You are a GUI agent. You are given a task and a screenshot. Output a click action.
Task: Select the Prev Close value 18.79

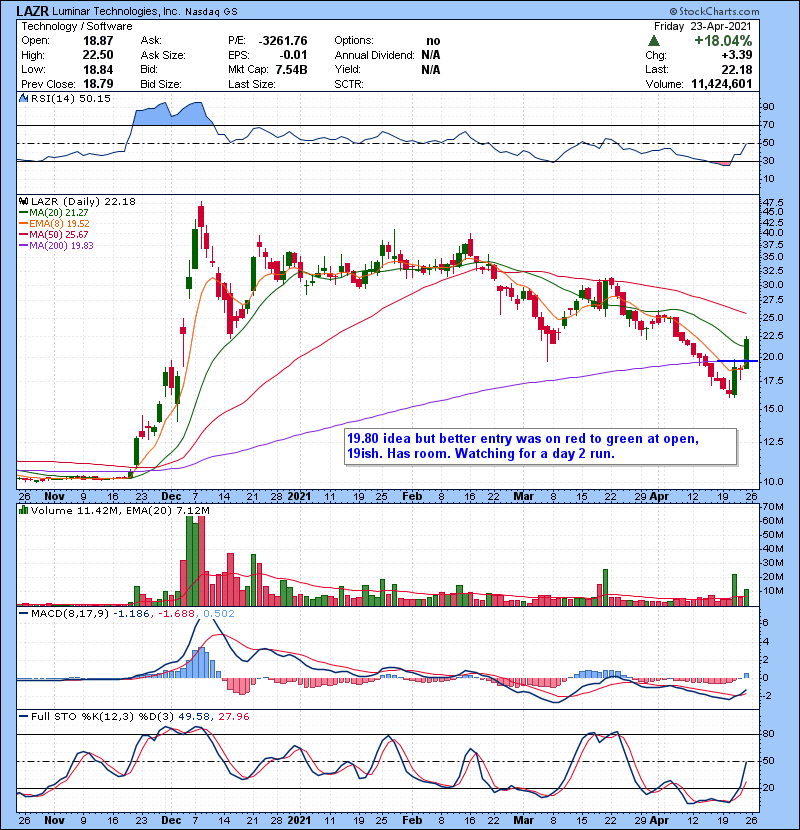pyautogui.click(x=98, y=84)
